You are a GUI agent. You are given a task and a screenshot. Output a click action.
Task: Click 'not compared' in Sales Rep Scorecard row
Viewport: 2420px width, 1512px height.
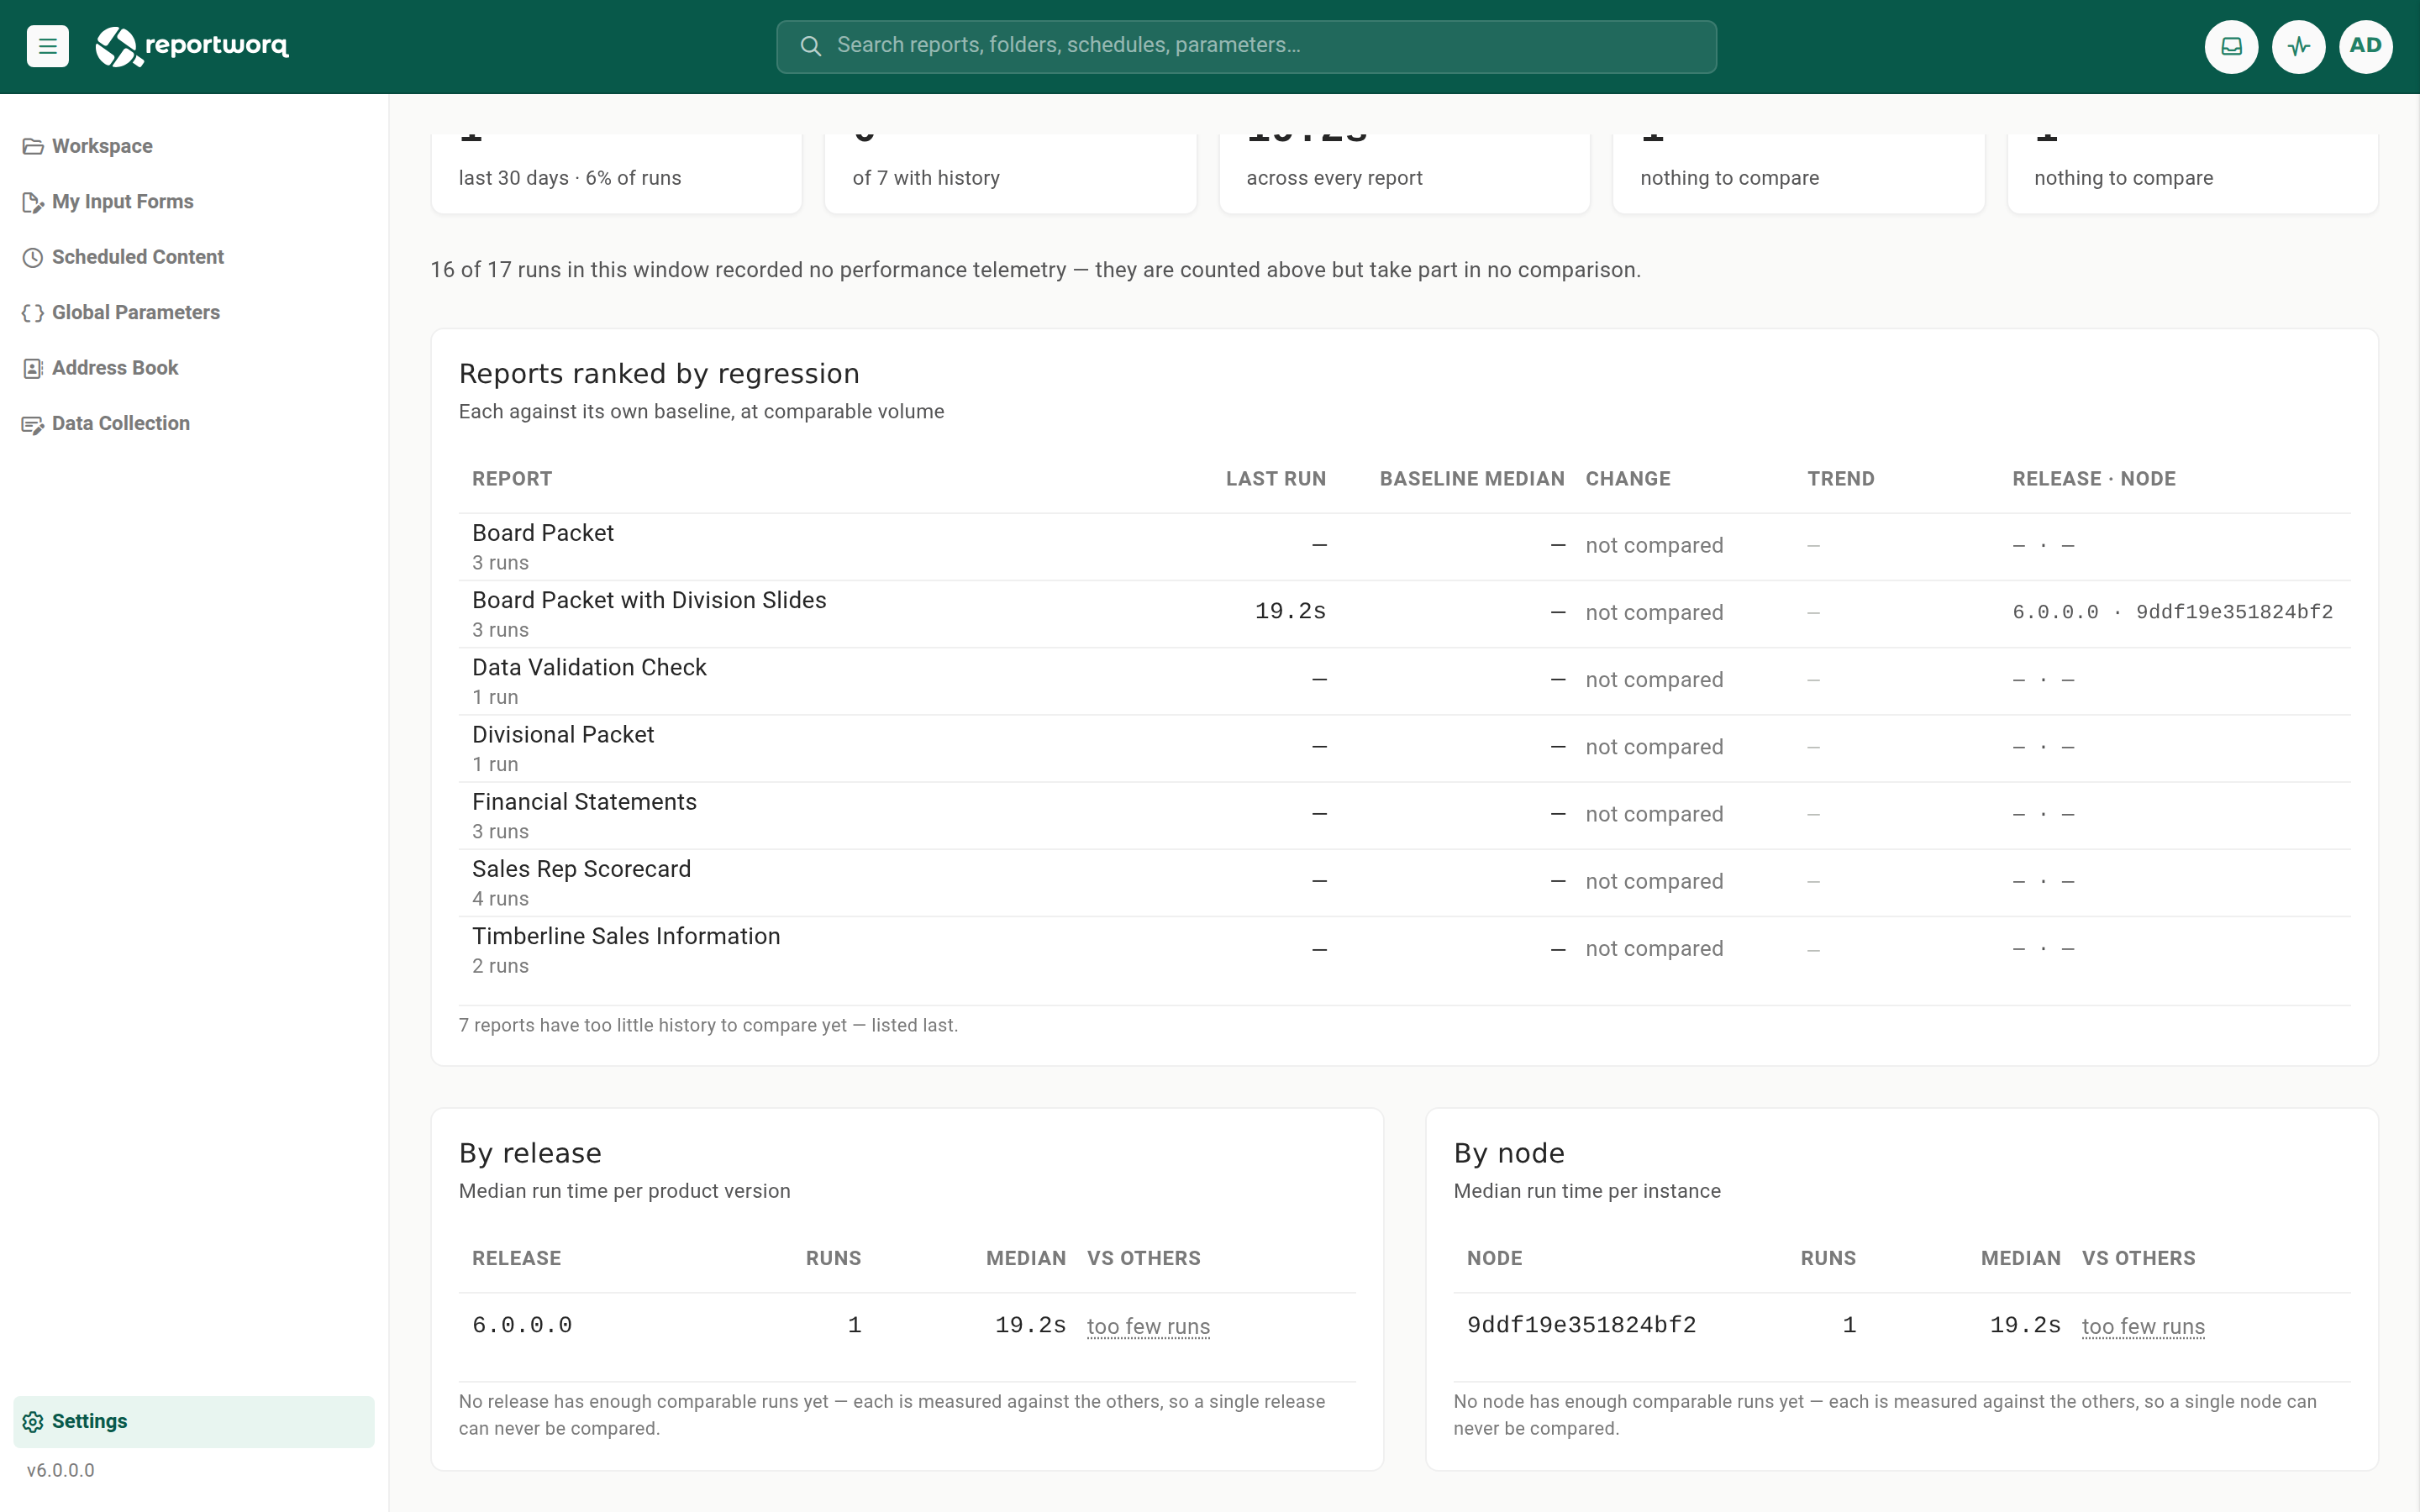pyautogui.click(x=1654, y=882)
